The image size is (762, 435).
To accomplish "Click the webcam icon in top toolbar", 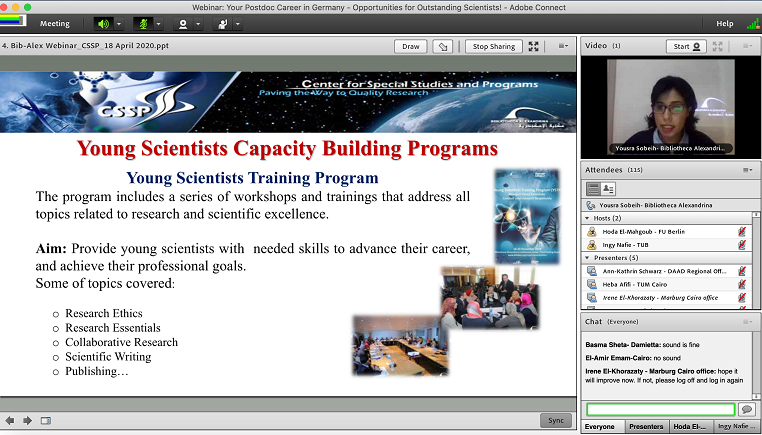I will 183,23.
